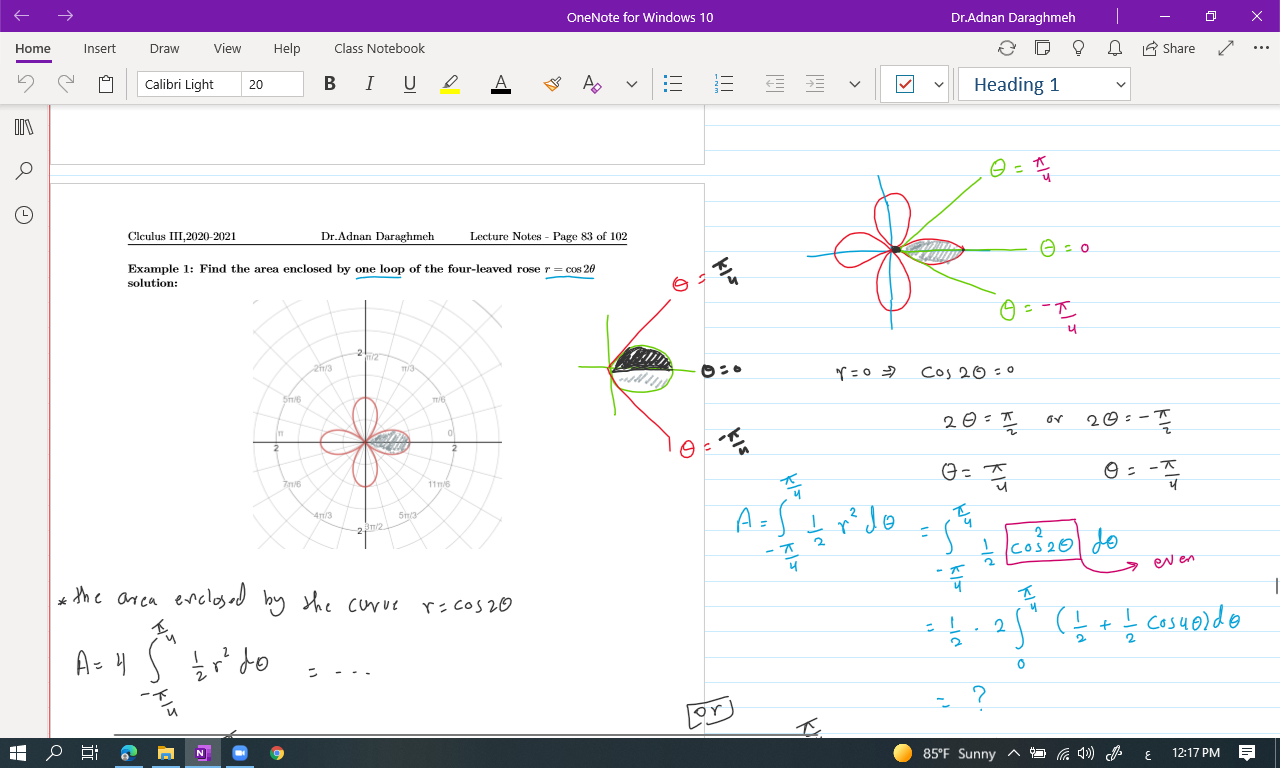View notifications bell icon
The height and width of the screenshot is (768, 1280).
(1115, 48)
